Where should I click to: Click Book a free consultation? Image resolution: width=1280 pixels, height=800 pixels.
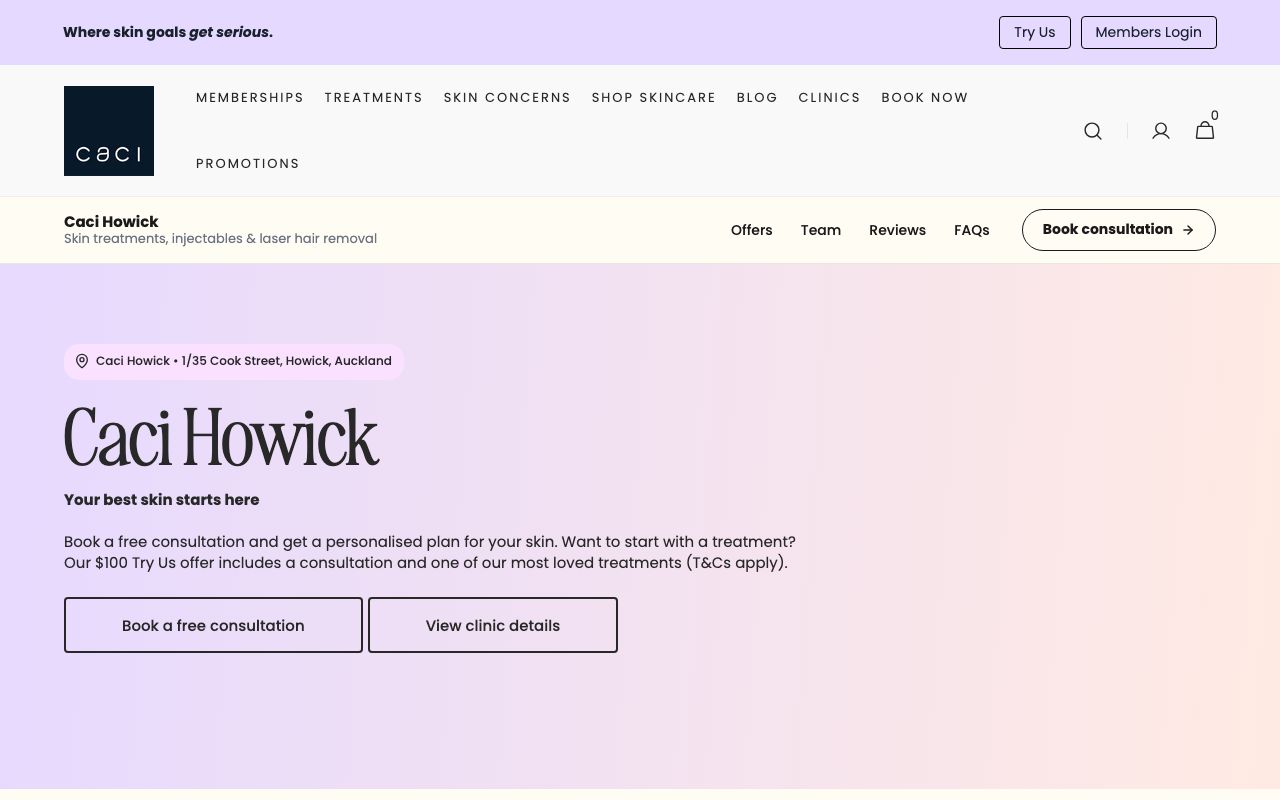point(213,625)
